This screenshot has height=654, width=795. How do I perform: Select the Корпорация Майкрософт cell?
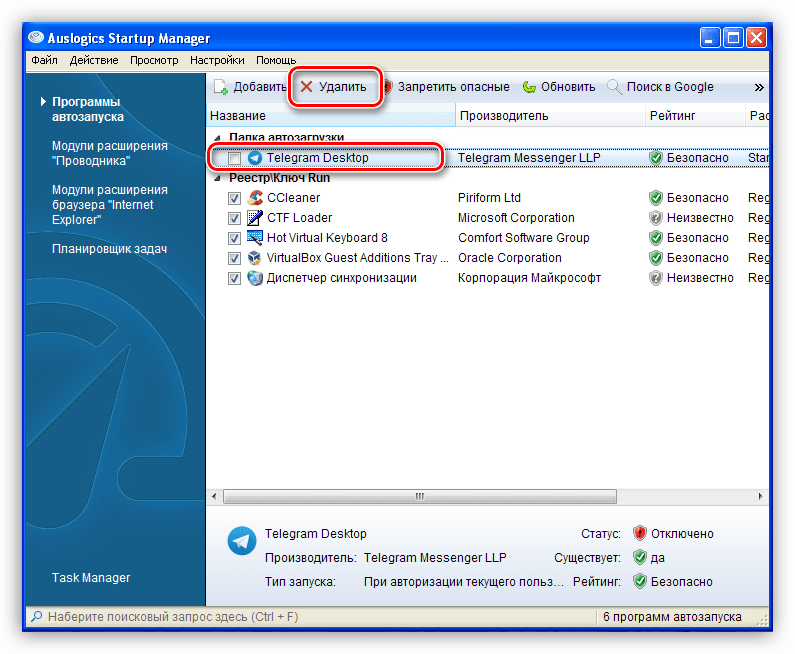click(x=529, y=278)
